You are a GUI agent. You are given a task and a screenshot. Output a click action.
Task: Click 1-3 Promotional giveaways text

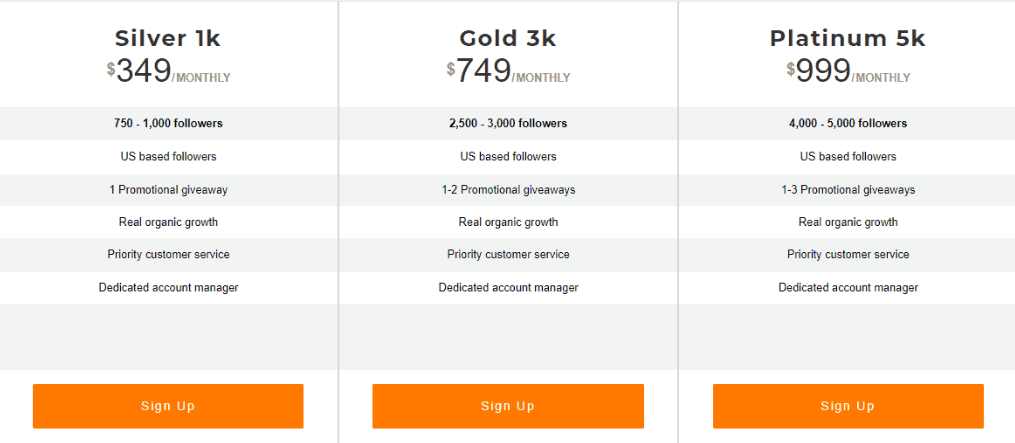click(x=848, y=190)
